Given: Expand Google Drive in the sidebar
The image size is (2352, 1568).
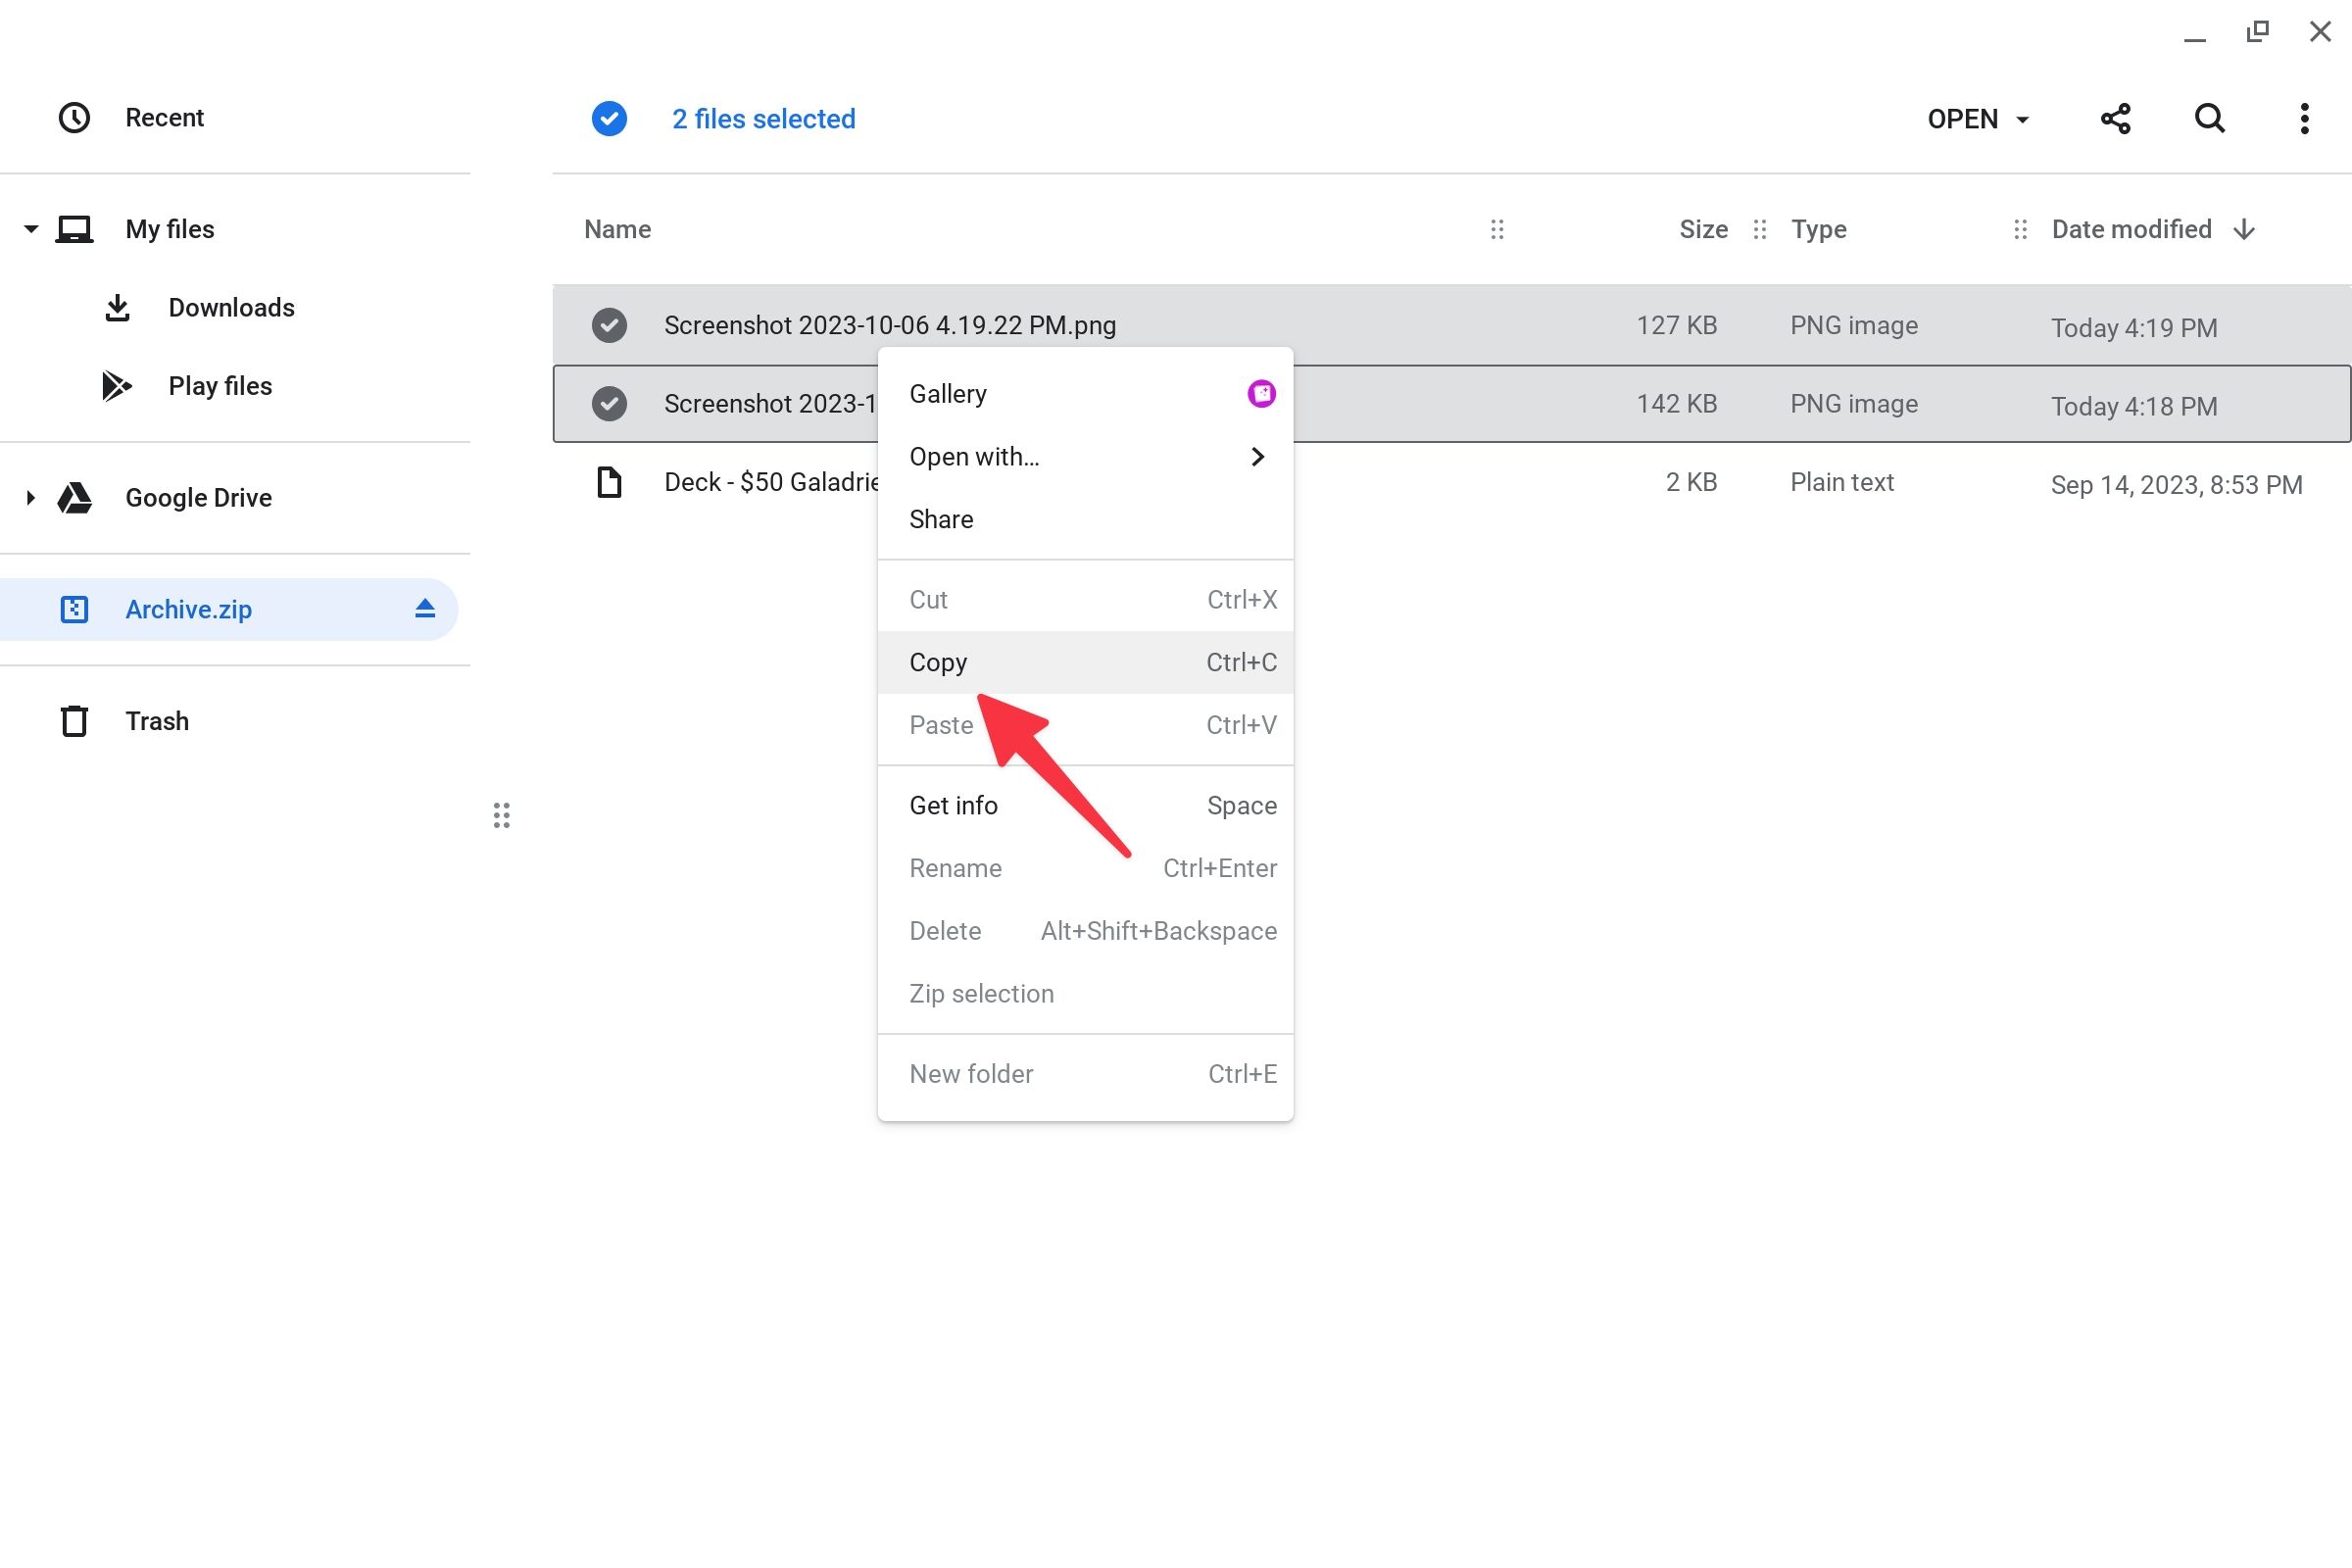Looking at the screenshot, I should pos(30,497).
